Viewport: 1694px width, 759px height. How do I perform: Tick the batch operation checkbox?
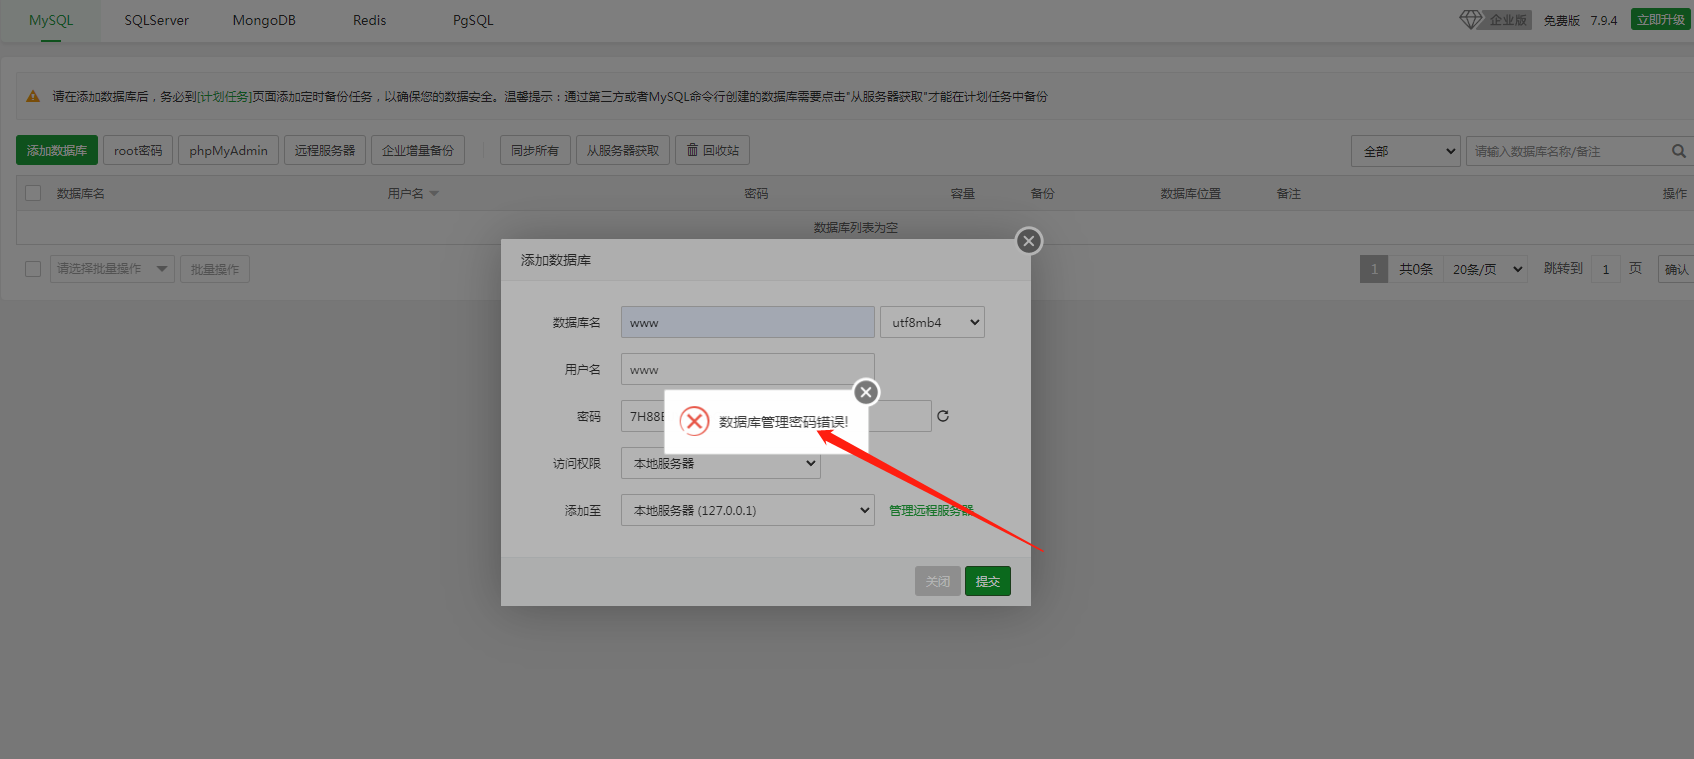point(33,269)
